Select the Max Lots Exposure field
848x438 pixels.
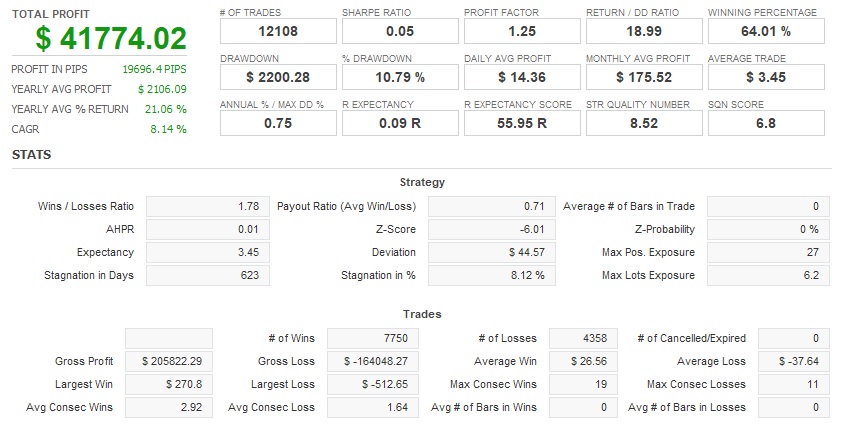click(x=770, y=275)
